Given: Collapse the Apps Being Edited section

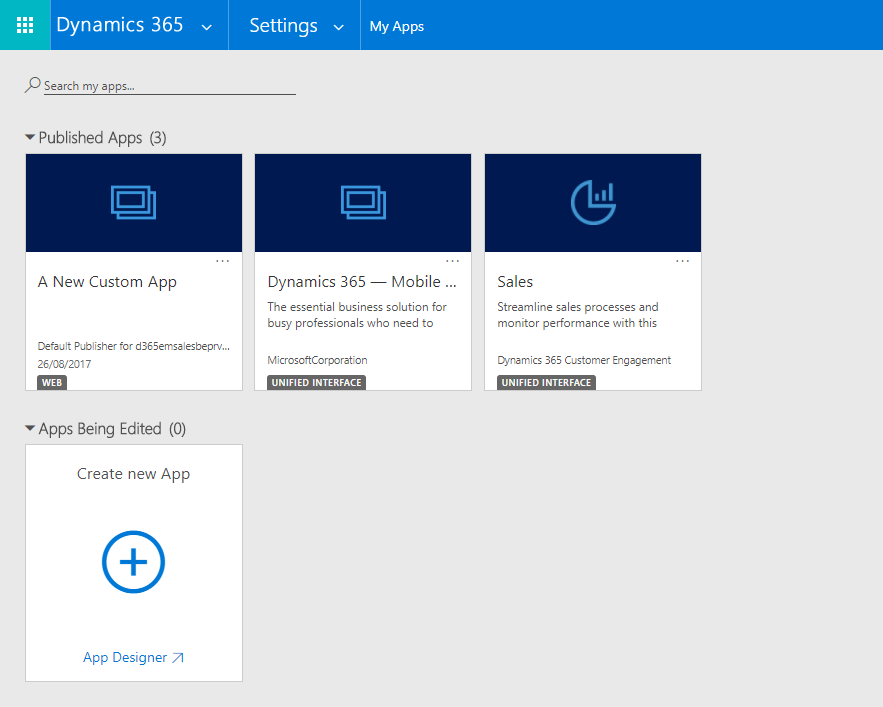Looking at the screenshot, I should pyautogui.click(x=30, y=428).
